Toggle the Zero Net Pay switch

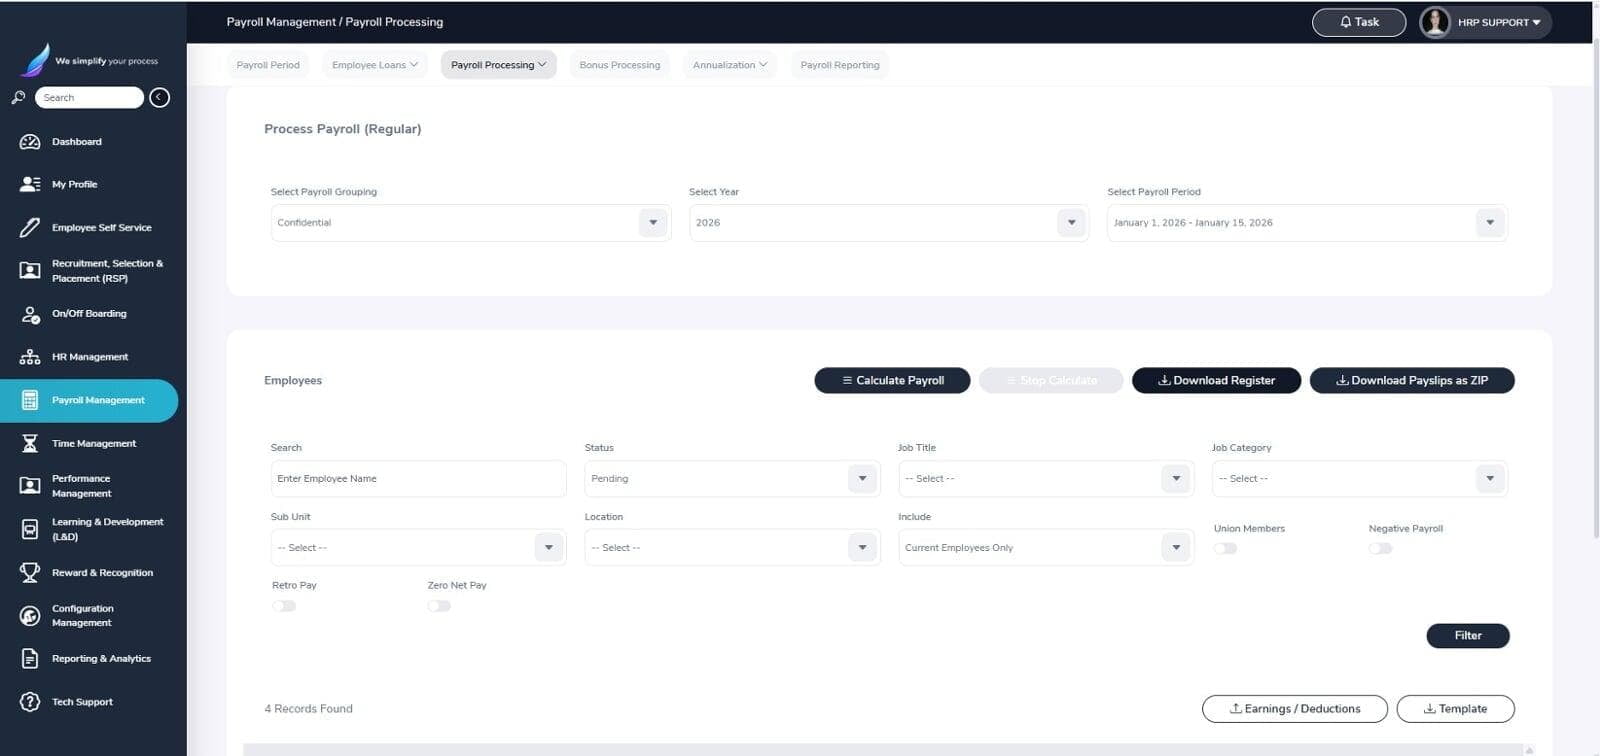coord(439,606)
